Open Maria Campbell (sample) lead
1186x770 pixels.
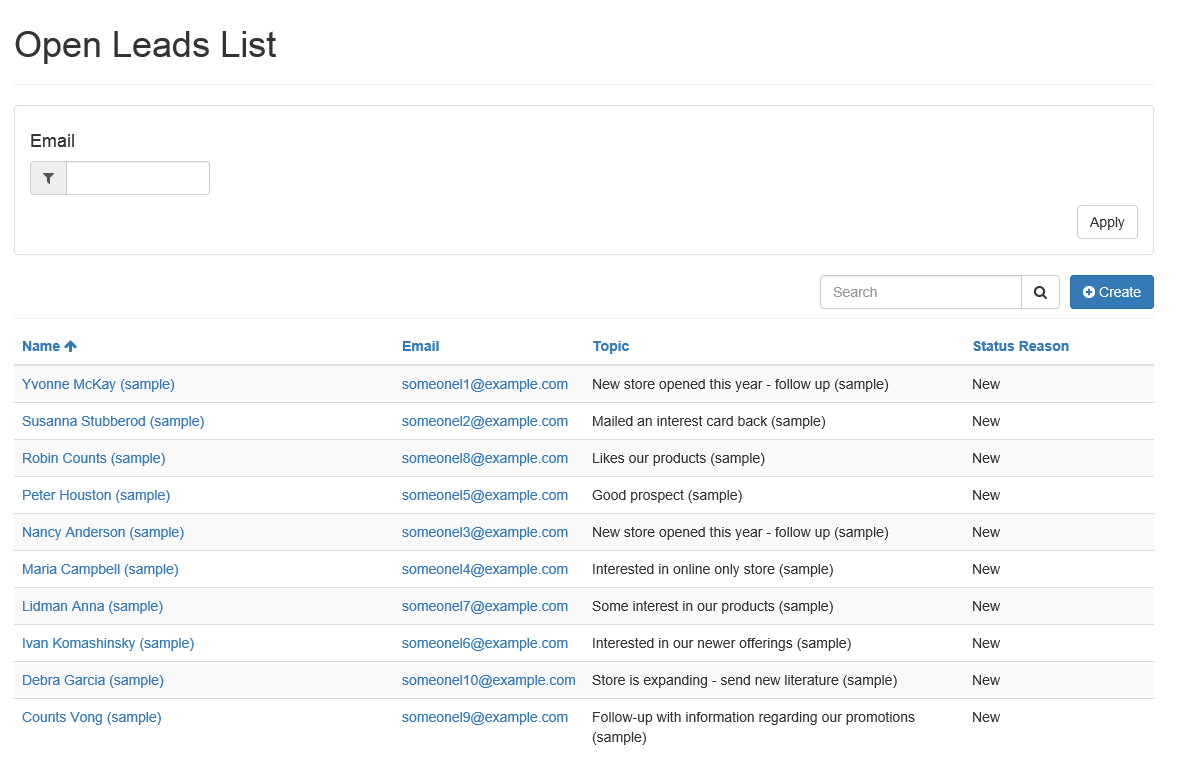[100, 570]
